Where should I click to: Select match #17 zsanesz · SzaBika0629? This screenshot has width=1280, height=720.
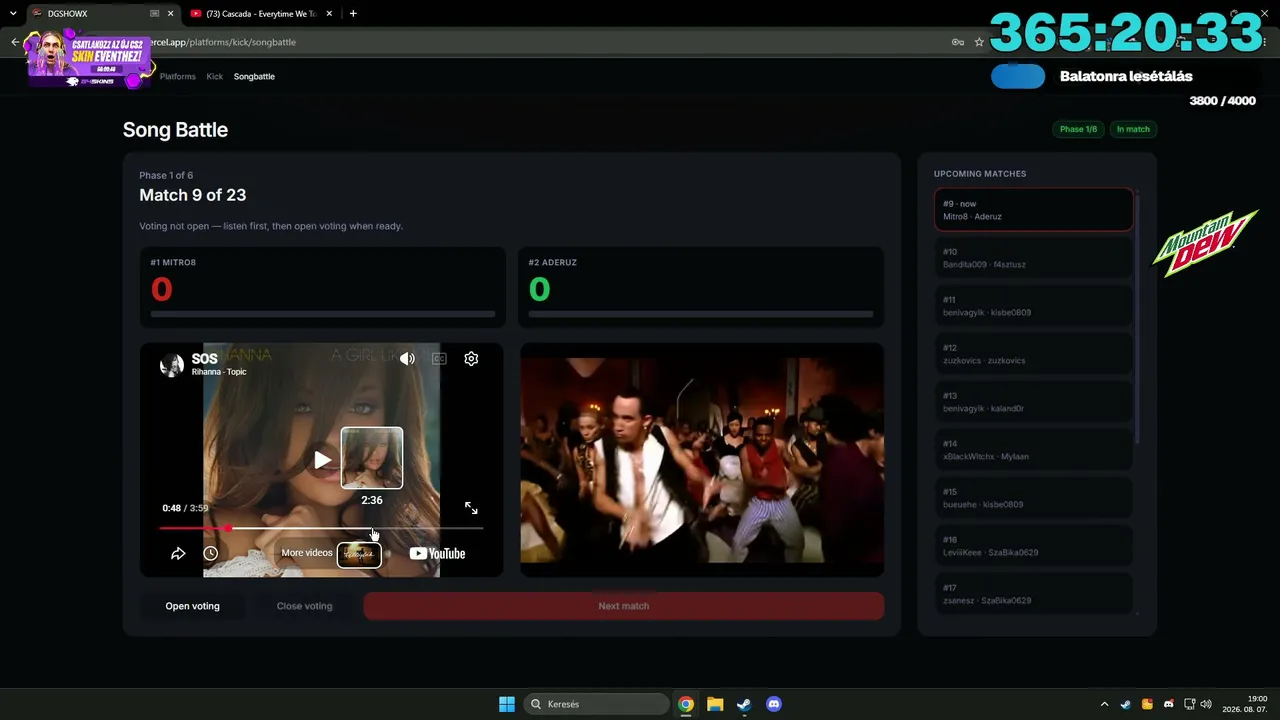[x=1034, y=593]
